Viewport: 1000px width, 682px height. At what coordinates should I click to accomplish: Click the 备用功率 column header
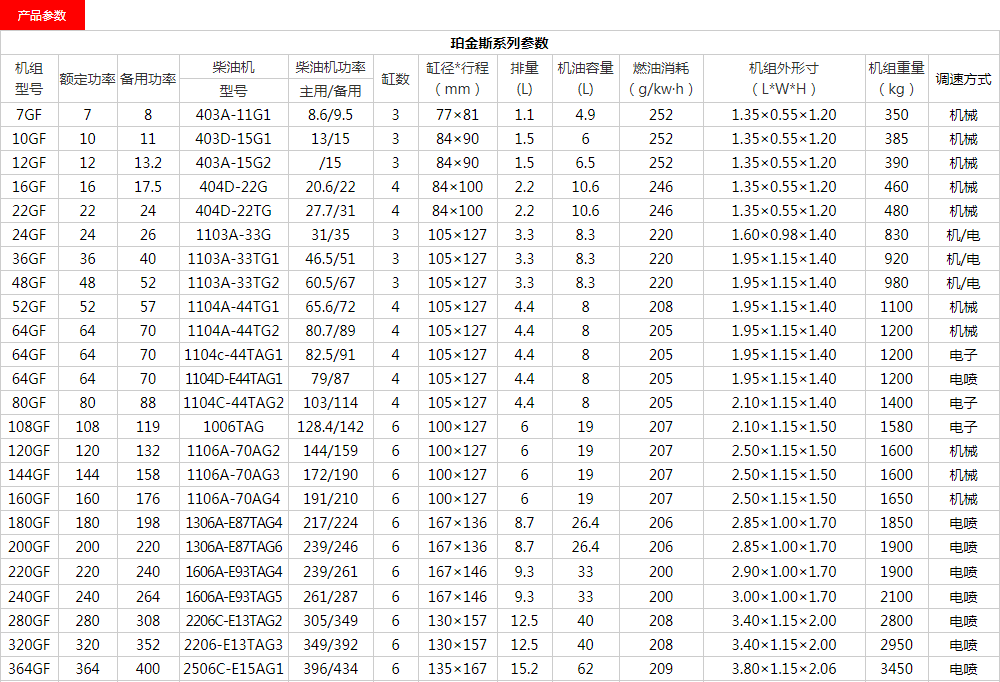[x=148, y=79]
